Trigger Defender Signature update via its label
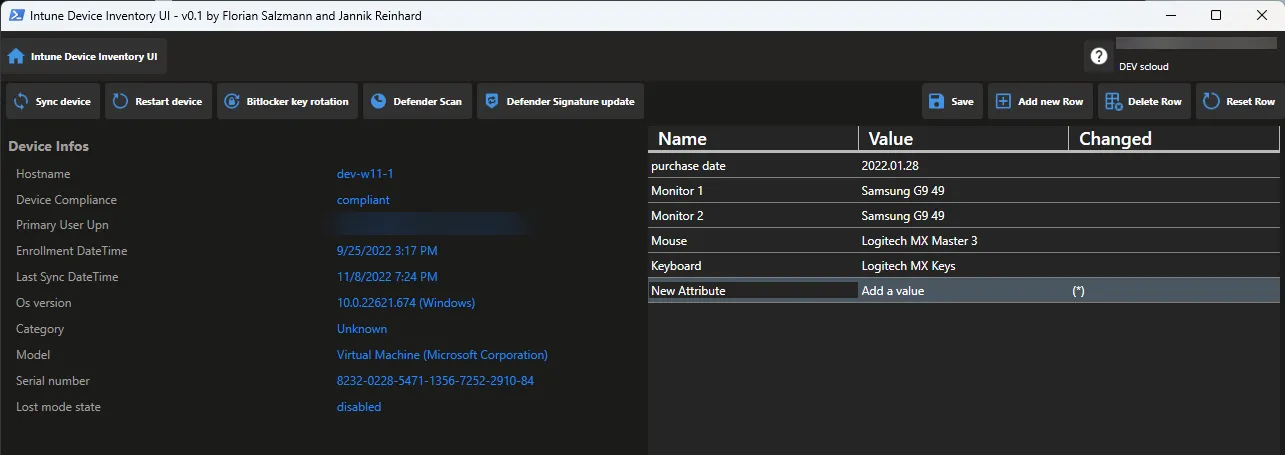The height and width of the screenshot is (455, 1285). point(571,102)
